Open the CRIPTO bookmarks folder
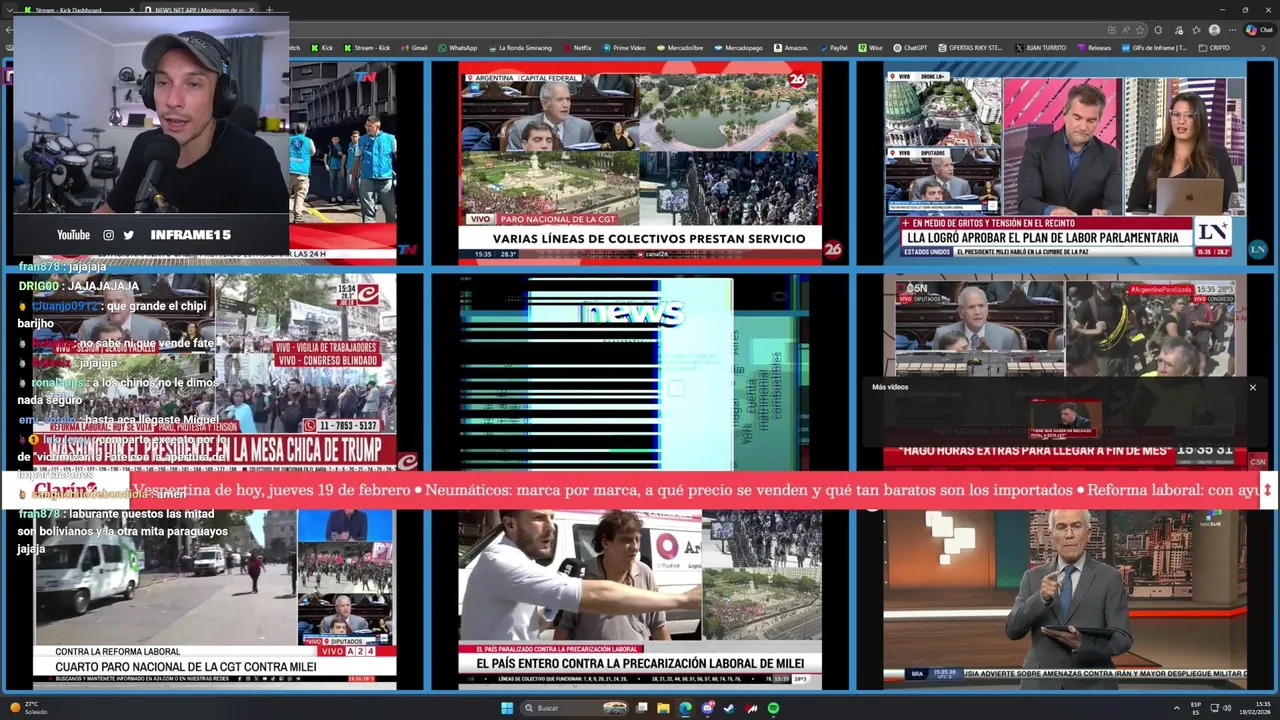Viewport: 1280px width, 720px height. [x=1214, y=47]
